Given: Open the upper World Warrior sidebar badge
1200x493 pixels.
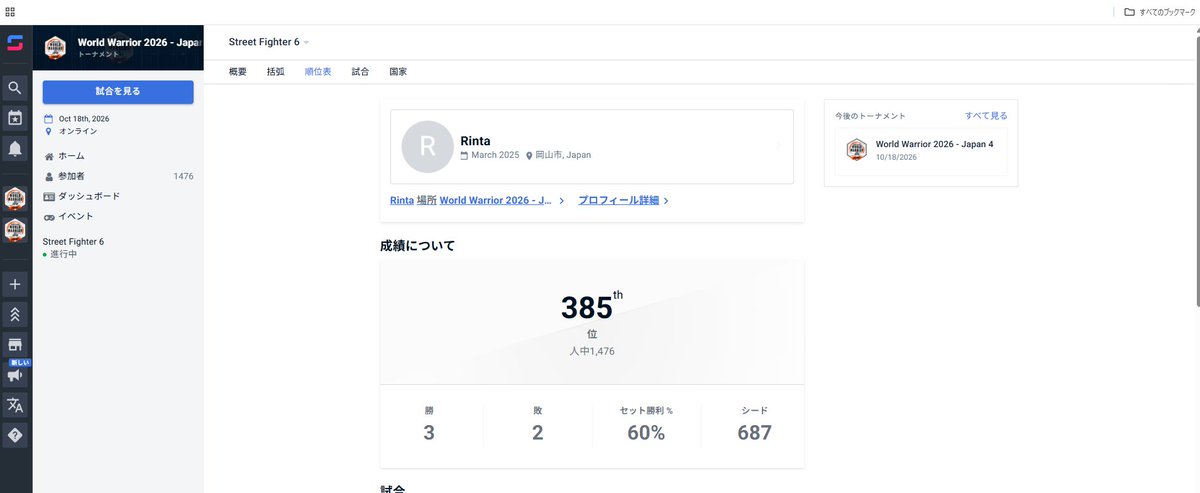Looking at the screenshot, I should click(x=15, y=198).
